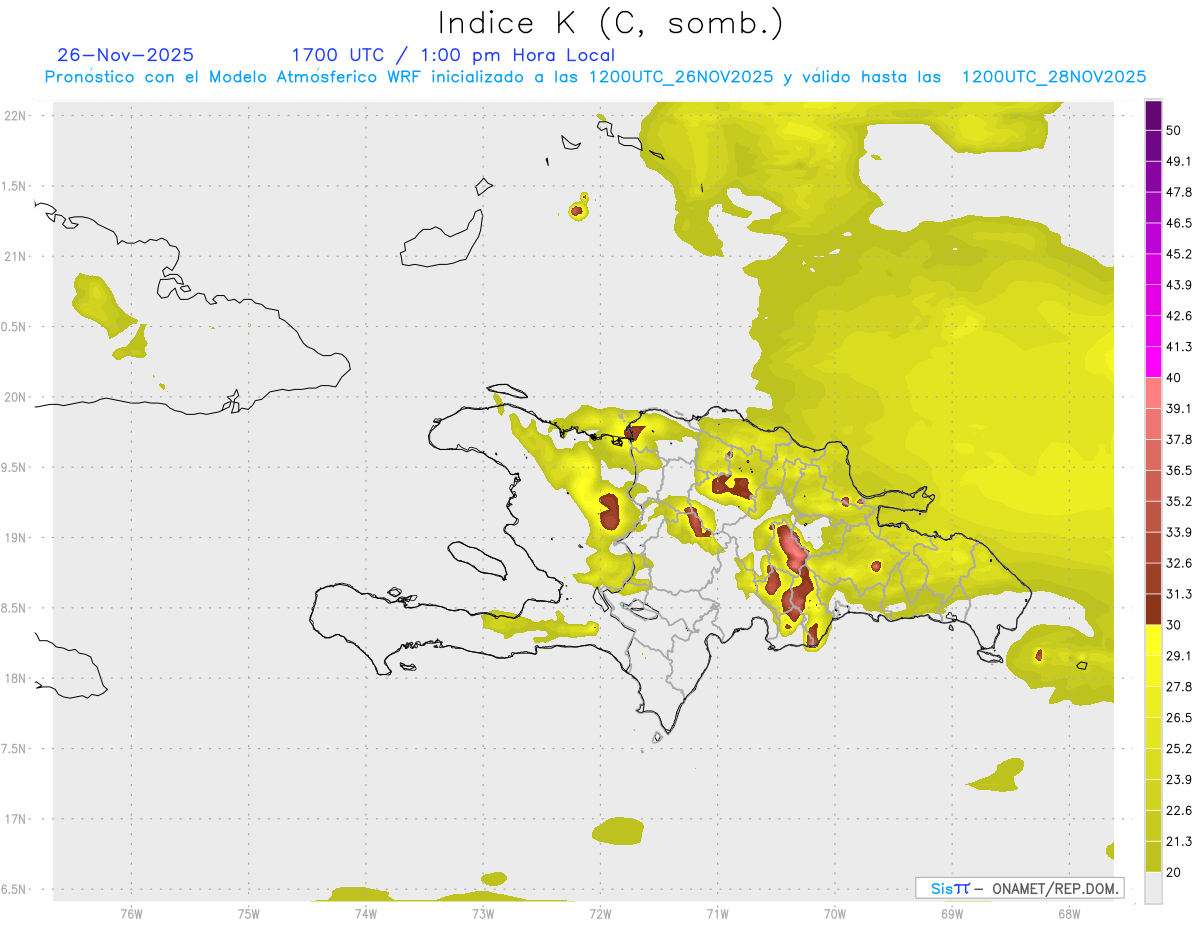Click the olive legend band between 20 and 21.3
This screenshot has height=927, width=1200.
coord(1153,856)
